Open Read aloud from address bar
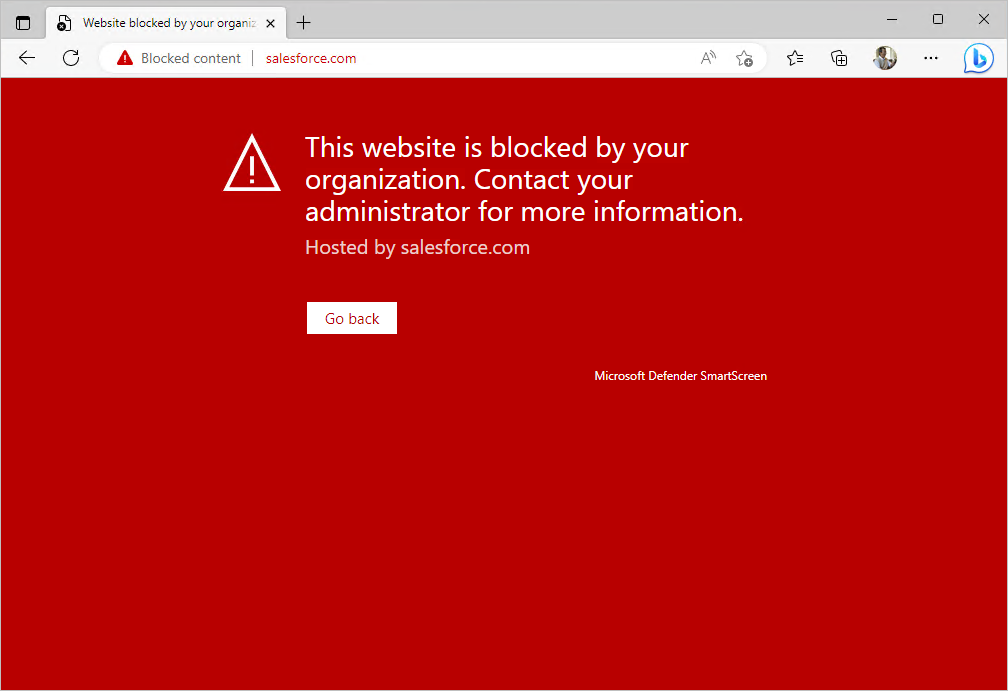The width and height of the screenshot is (1008, 691). tap(708, 58)
